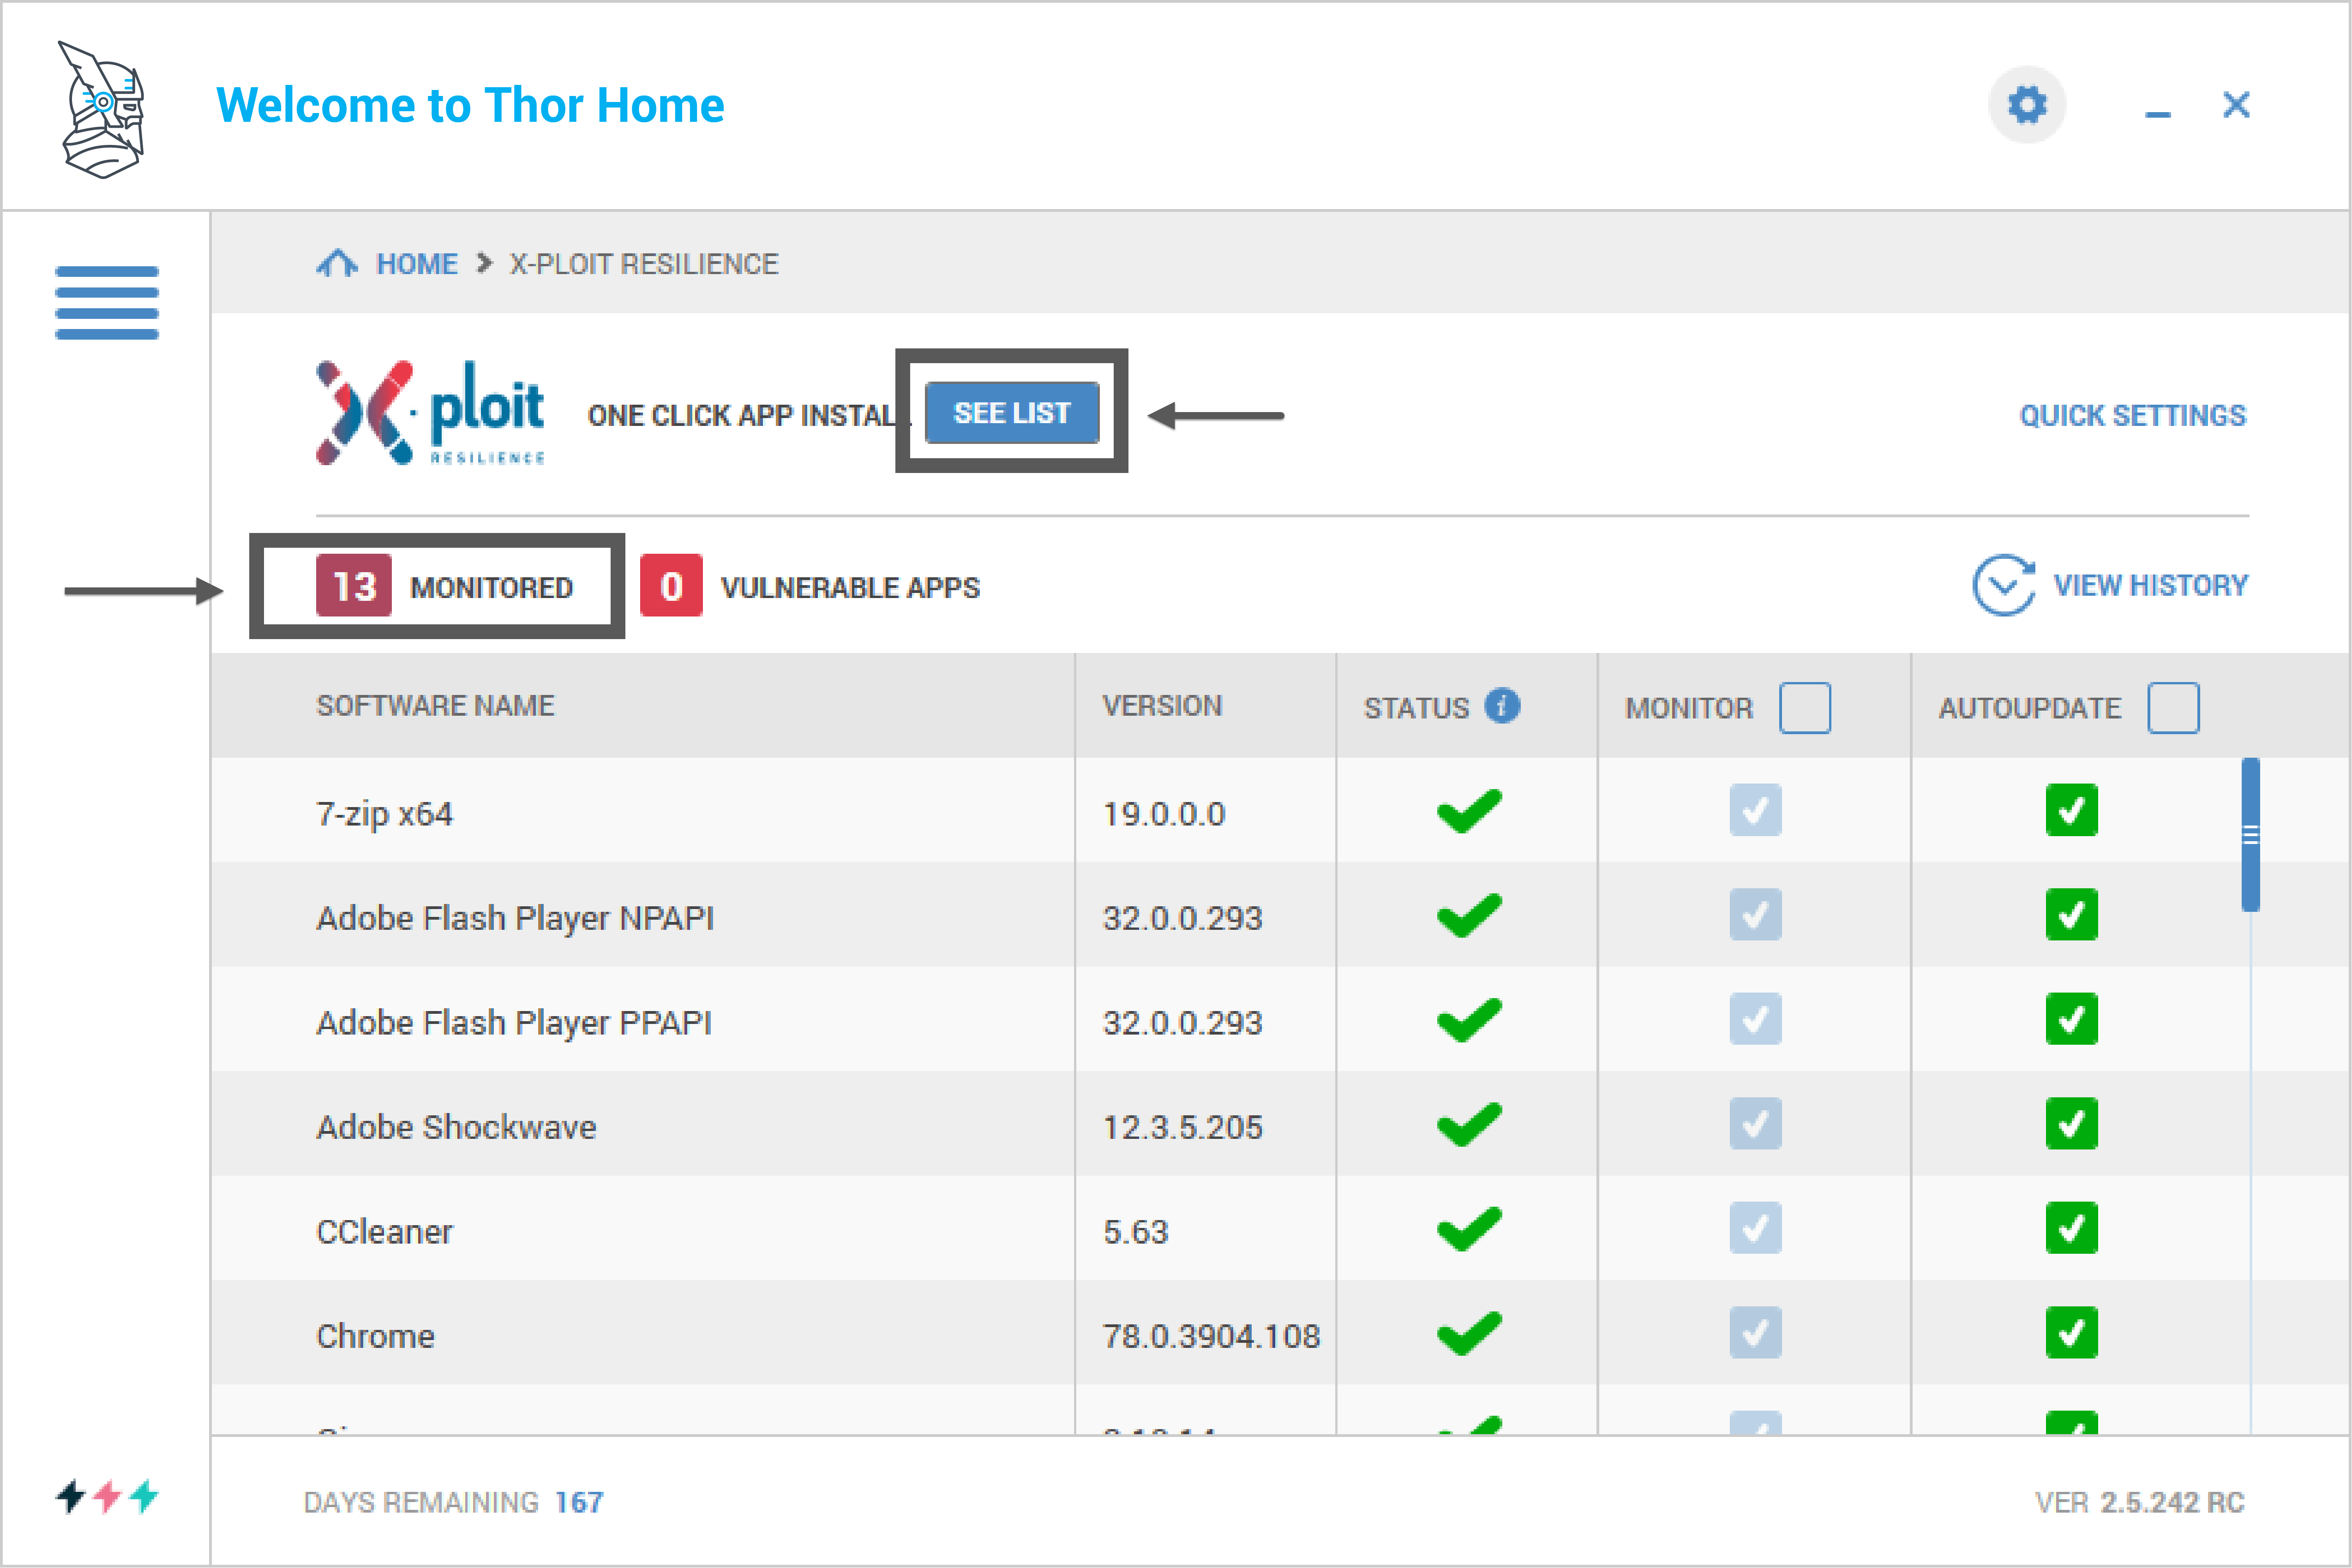Image resolution: width=2352 pixels, height=1568 pixels.
Task: Click the Adobe Flash Player NPAPI status checkmark
Action: pyautogui.click(x=1469, y=915)
